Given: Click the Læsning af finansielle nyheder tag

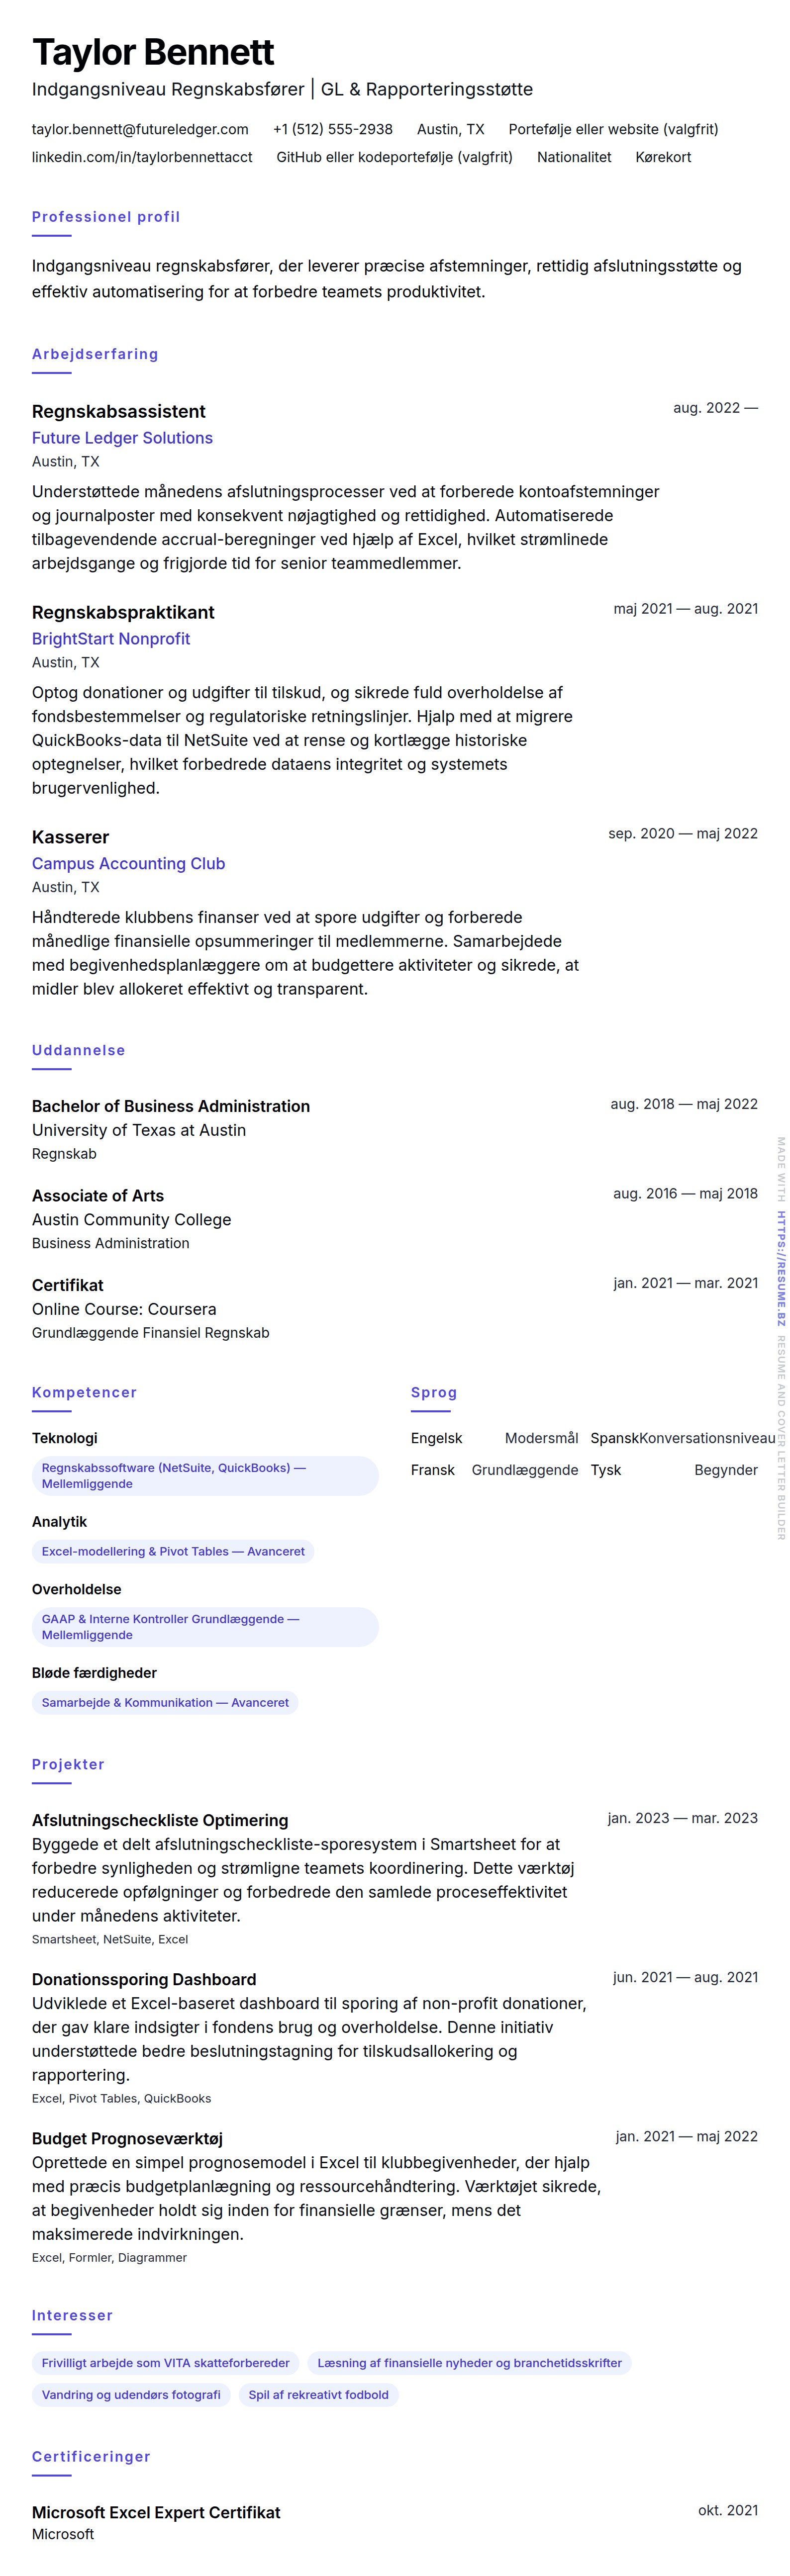Looking at the screenshot, I should 469,2363.
